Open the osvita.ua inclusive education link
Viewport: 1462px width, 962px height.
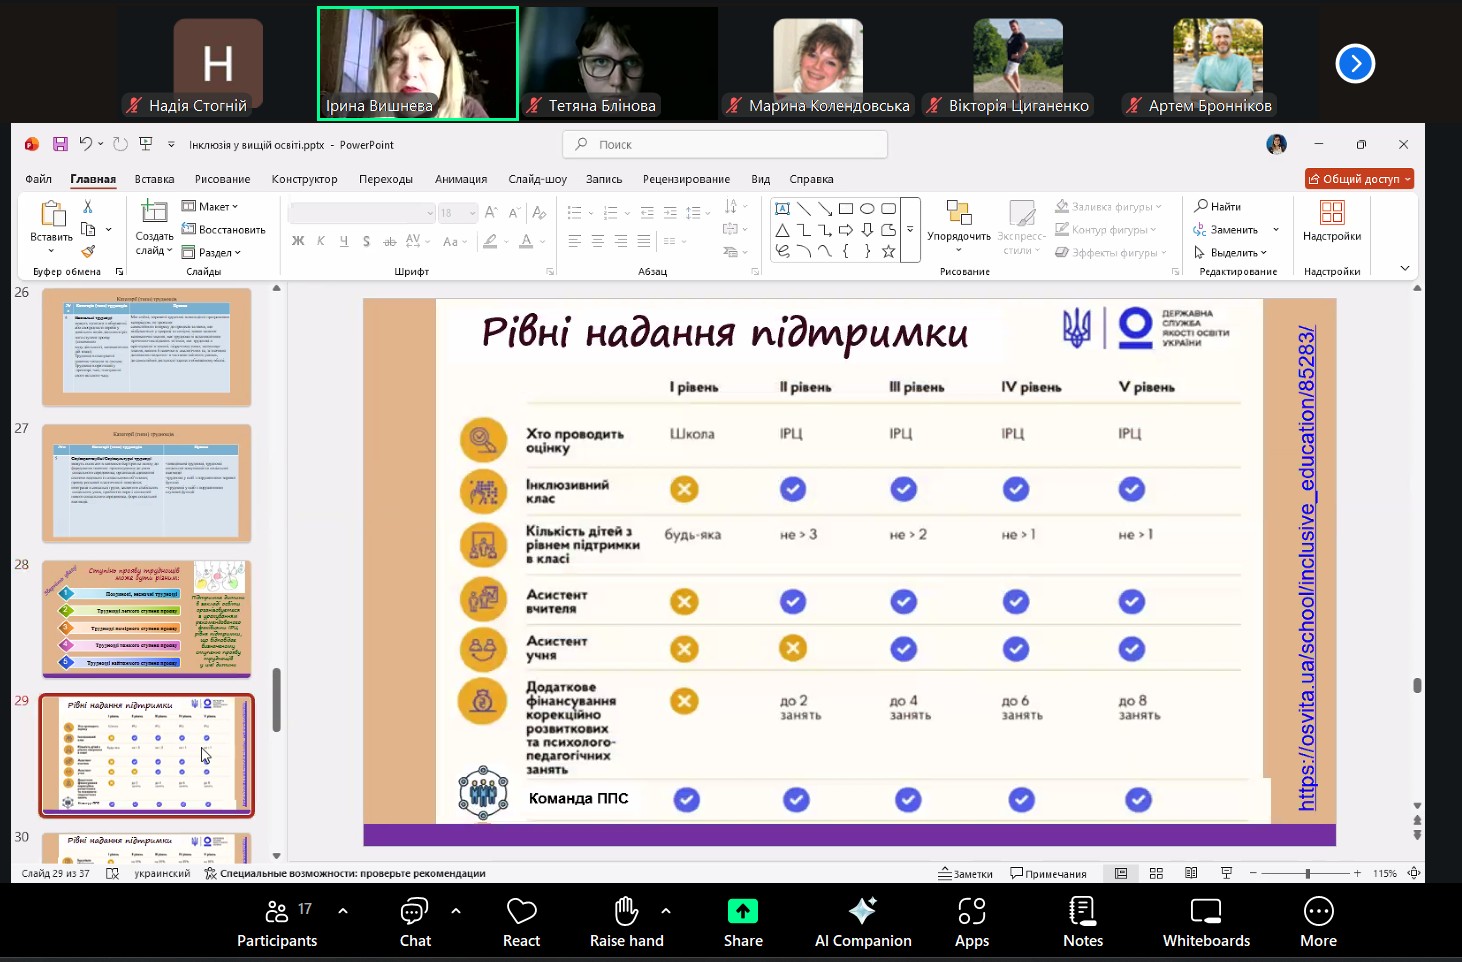(1306, 560)
